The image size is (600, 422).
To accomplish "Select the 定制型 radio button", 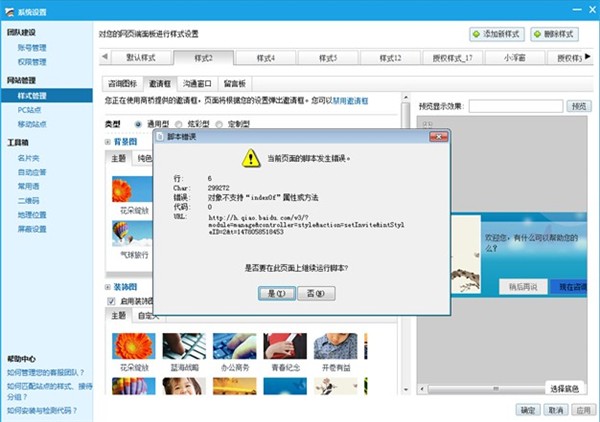I will [x=219, y=124].
